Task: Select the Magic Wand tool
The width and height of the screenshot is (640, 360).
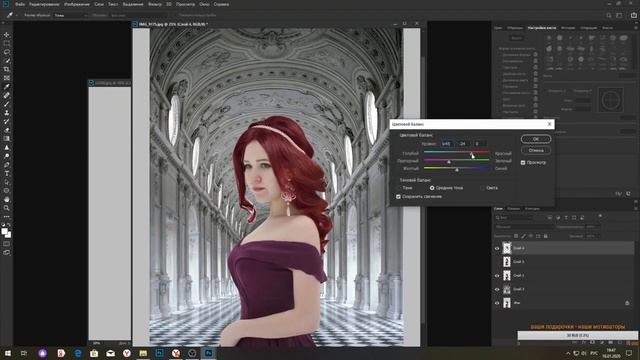Action: (x=7, y=61)
